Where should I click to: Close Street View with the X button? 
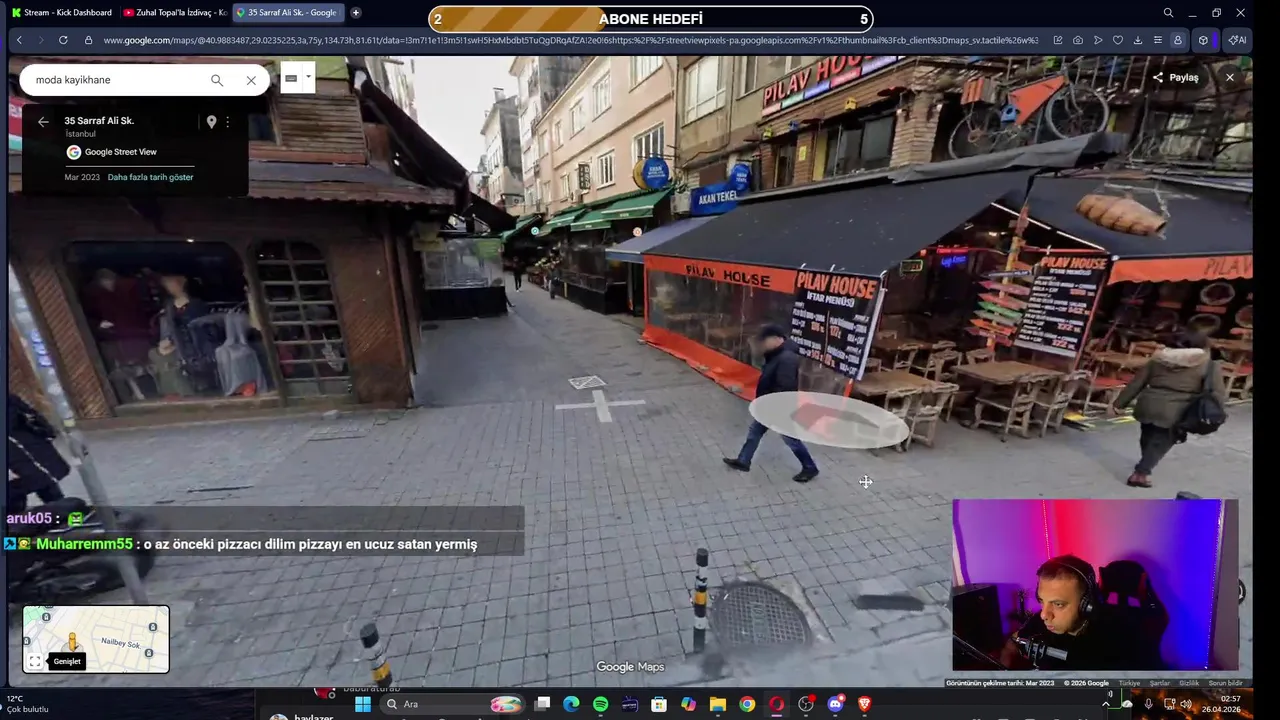(x=1230, y=77)
